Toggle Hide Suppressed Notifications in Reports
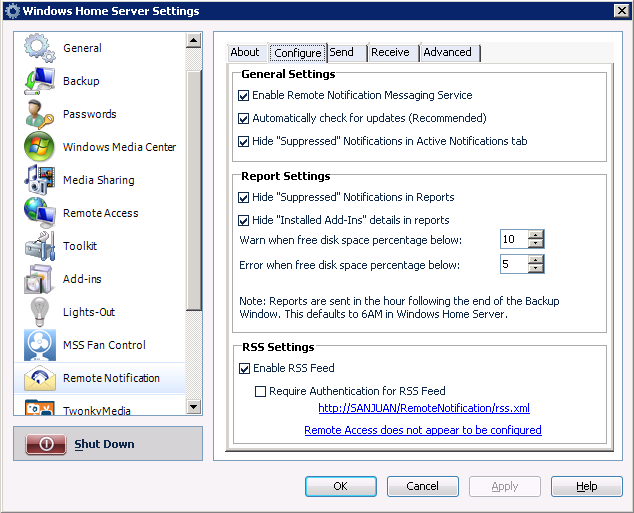Viewport: 634px width, 513px height. [x=243, y=197]
